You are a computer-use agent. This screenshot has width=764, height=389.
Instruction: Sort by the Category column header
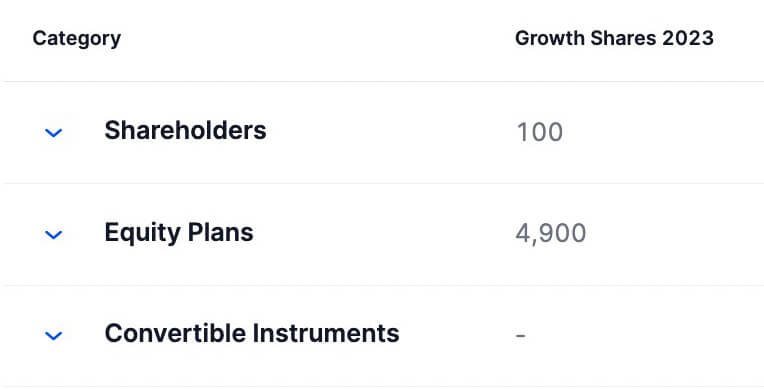click(76, 39)
